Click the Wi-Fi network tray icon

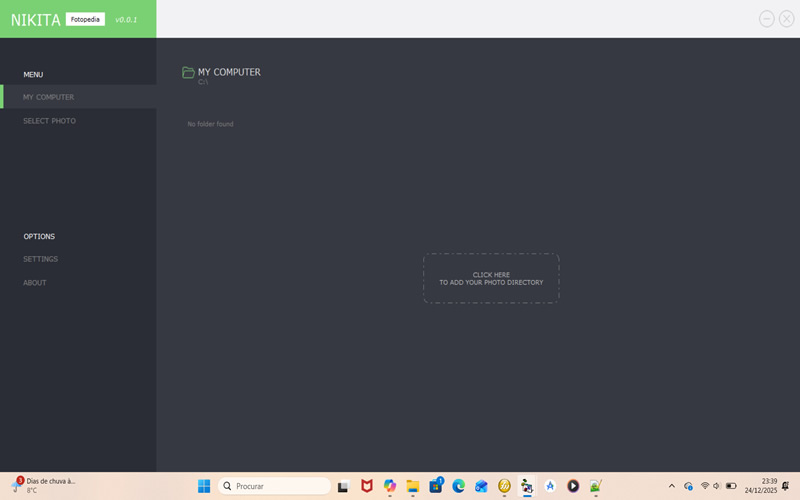click(x=705, y=486)
